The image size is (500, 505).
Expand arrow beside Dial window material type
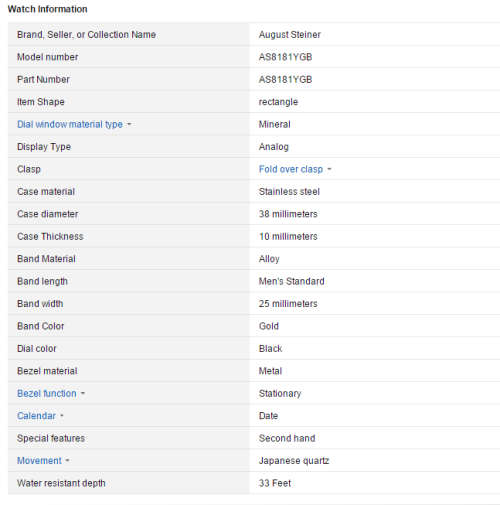pos(129,124)
